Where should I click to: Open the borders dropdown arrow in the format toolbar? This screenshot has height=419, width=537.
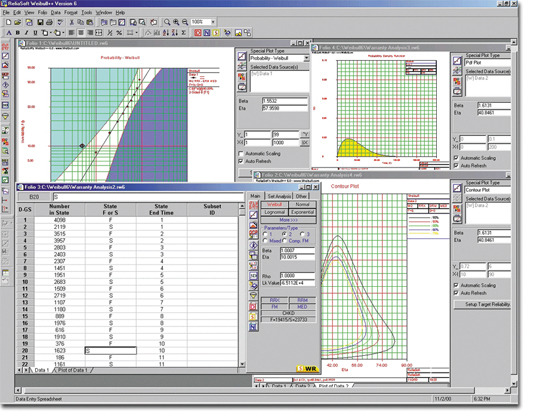tap(136, 33)
